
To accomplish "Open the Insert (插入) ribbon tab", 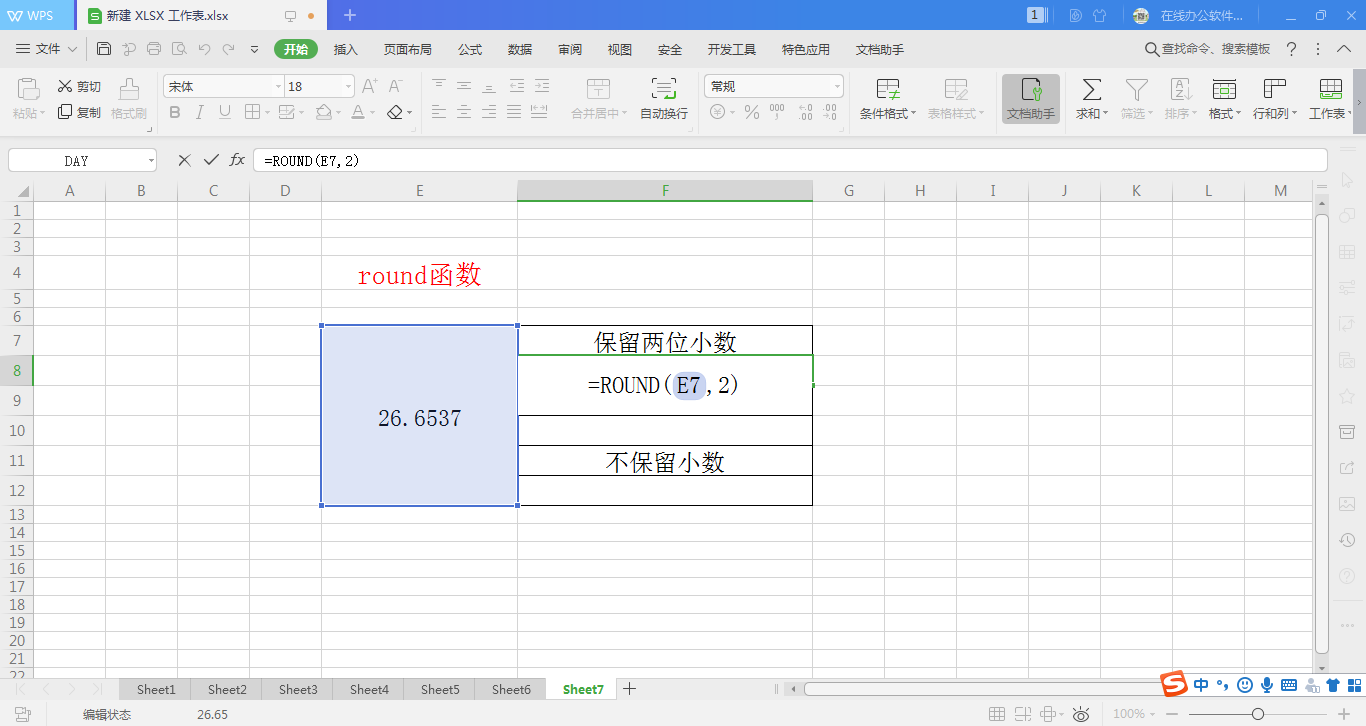I will [x=345, y=49].
